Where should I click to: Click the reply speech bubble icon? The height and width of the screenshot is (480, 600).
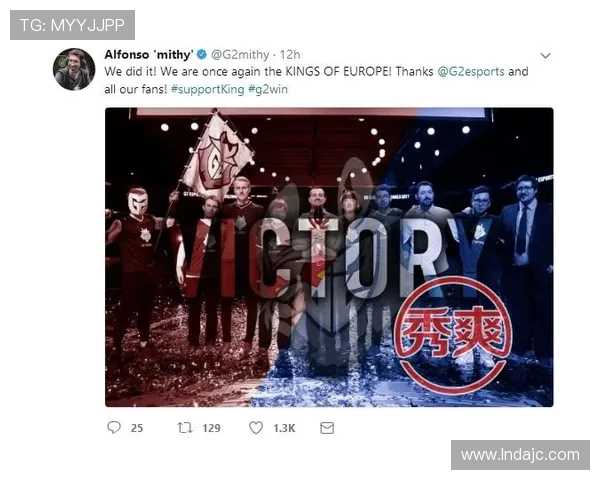click(x=114, y=427)
